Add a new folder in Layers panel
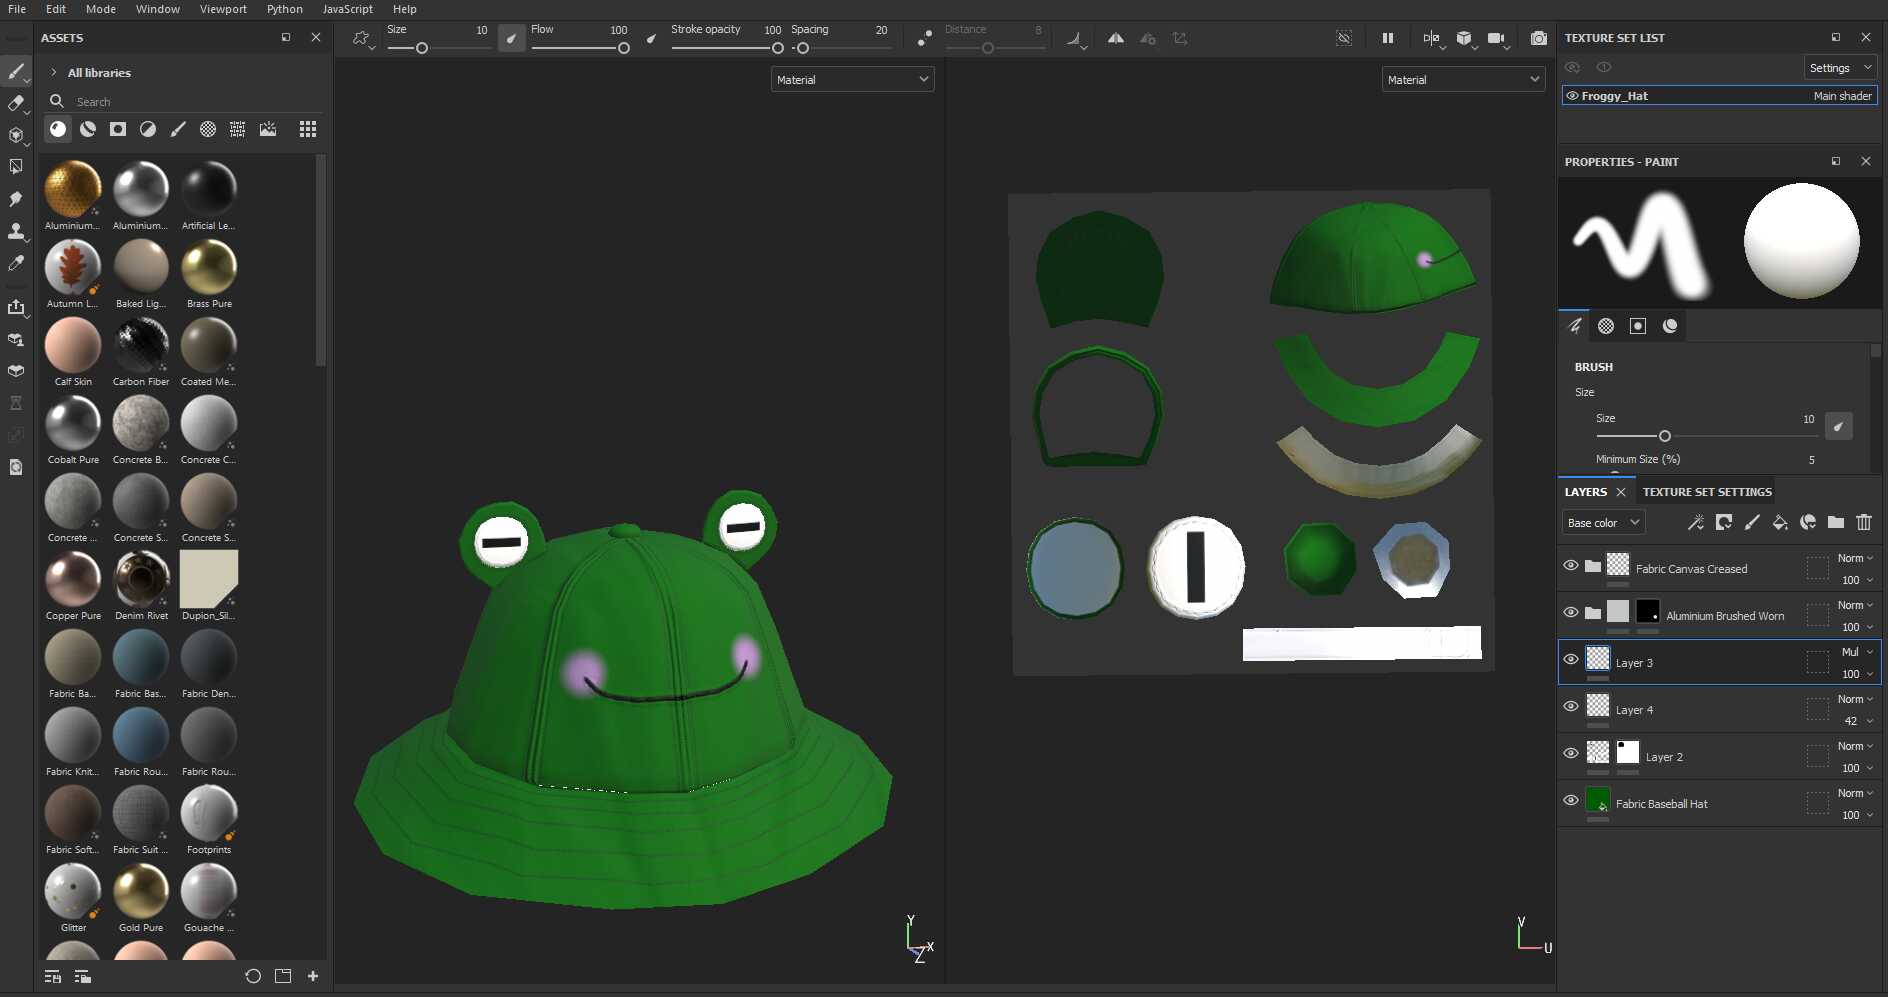The image size is (1888, 997). click(x=1836, y=522)
